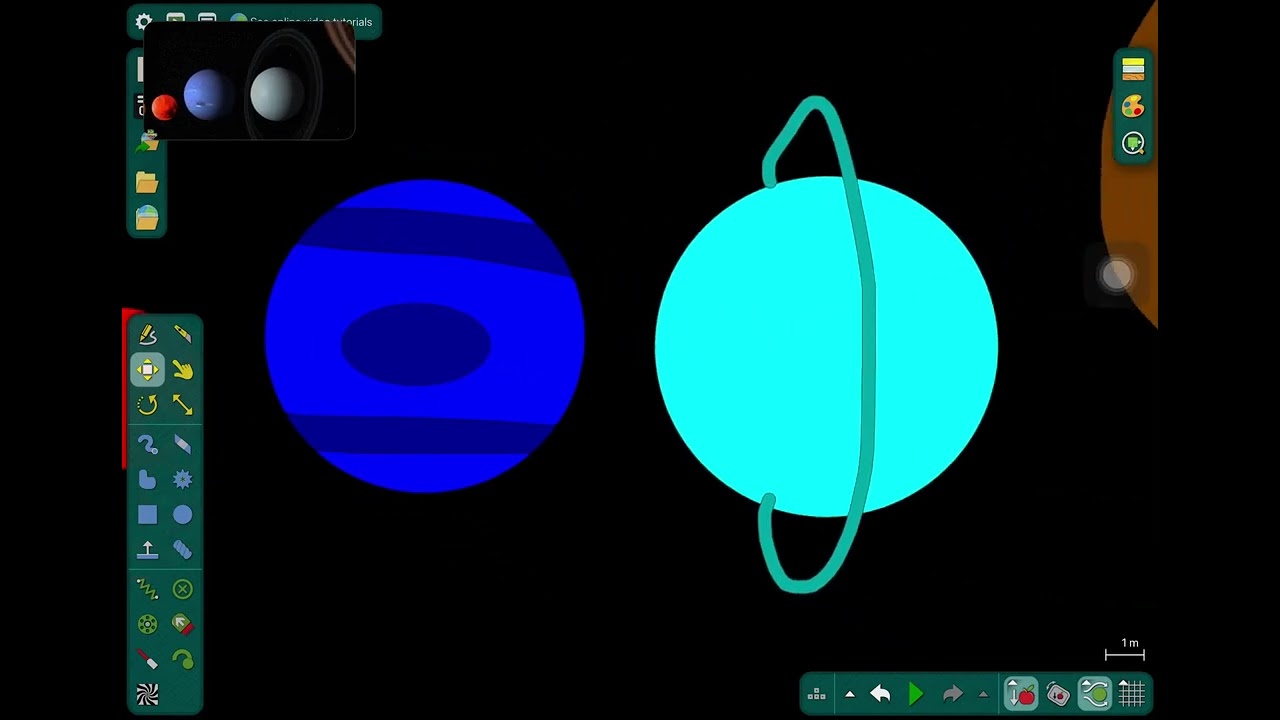
Task: Select the Axle tool
Action: tap(147, 625)
